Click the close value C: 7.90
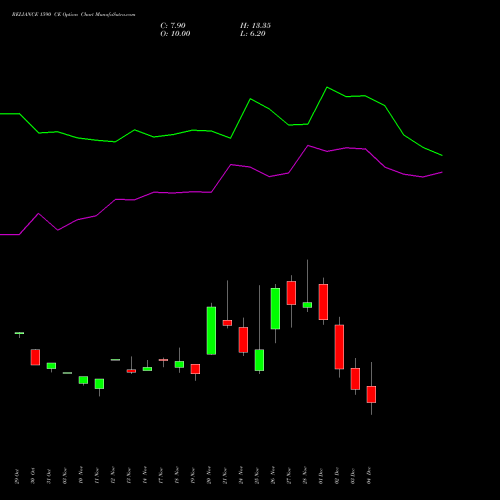The width and height of the screenshot is (500, 500). coord(173,26)
